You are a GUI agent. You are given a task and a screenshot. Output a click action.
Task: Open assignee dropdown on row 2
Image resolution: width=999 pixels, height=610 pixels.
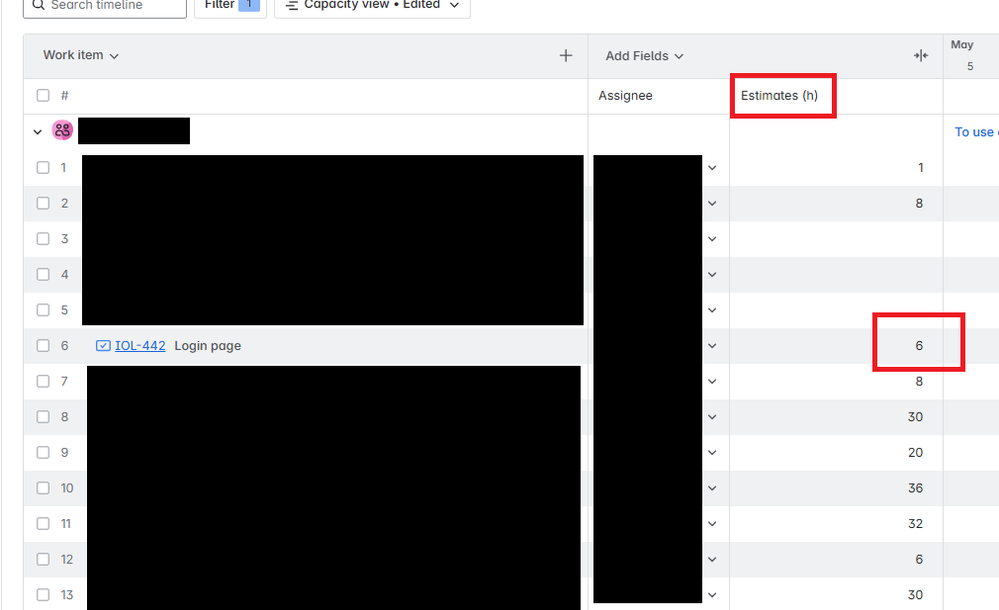(x=712, y=203)
